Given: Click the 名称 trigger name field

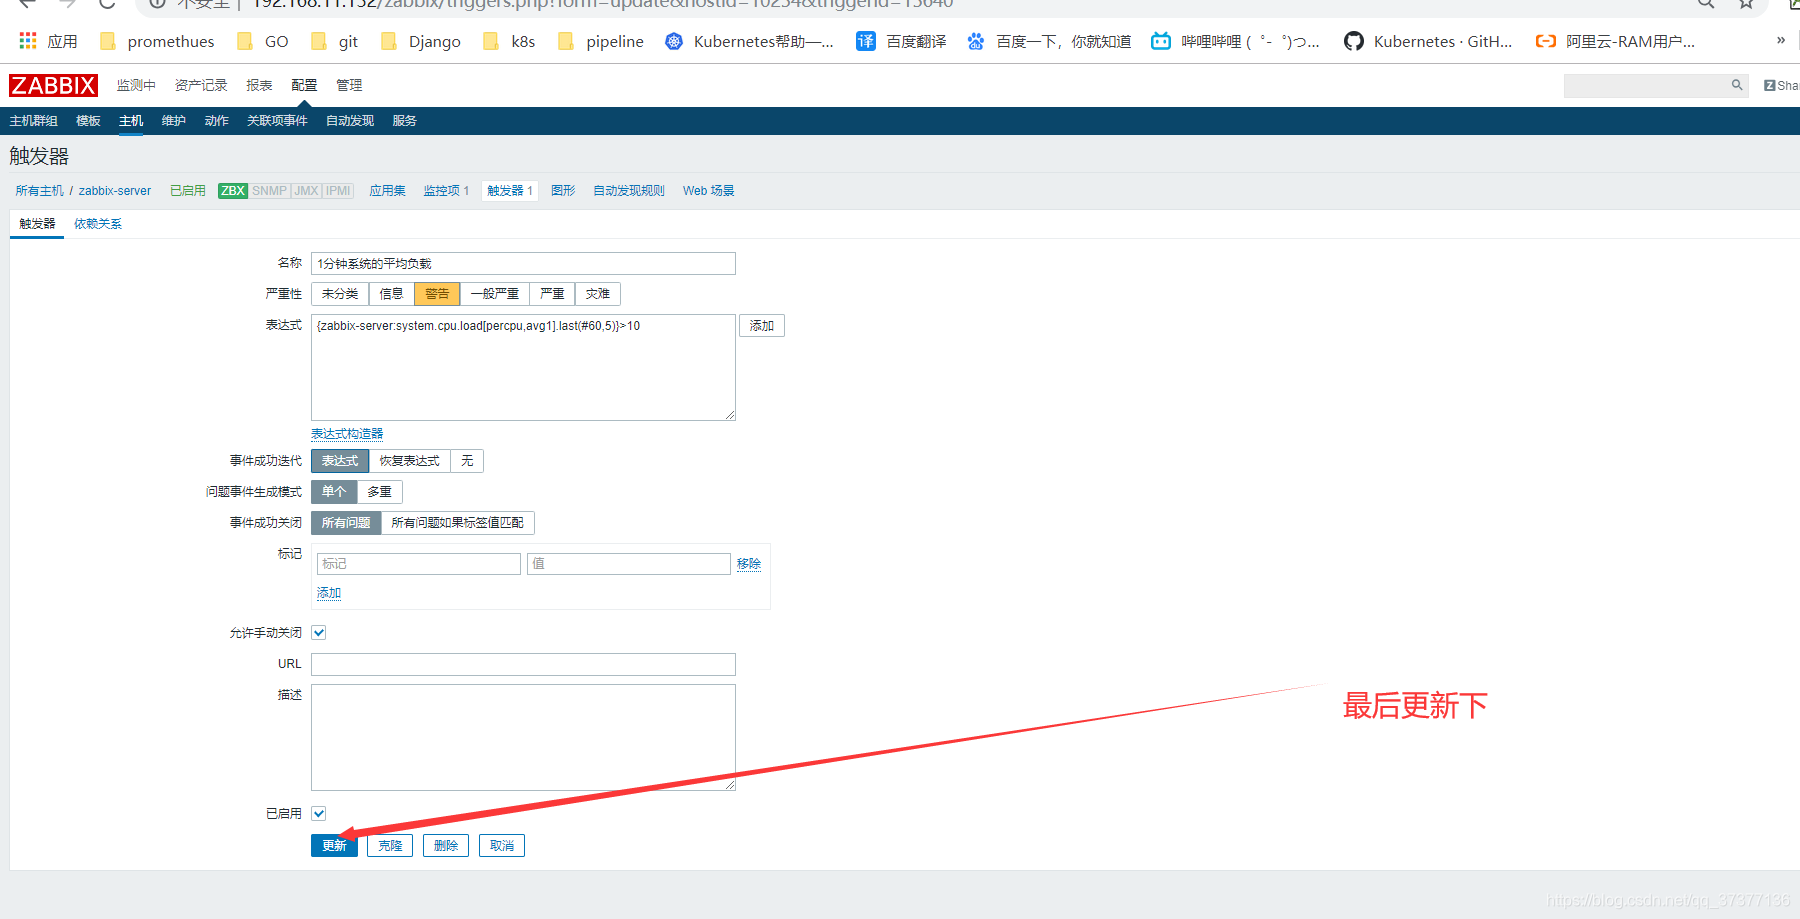Looking at the screenshot, I should (523, 264).
